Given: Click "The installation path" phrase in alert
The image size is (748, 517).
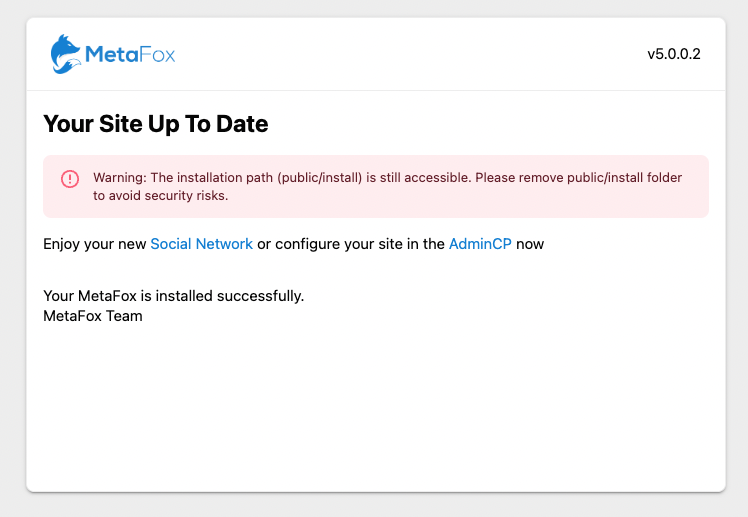Looking at the screenshot, I should [212, 177].
